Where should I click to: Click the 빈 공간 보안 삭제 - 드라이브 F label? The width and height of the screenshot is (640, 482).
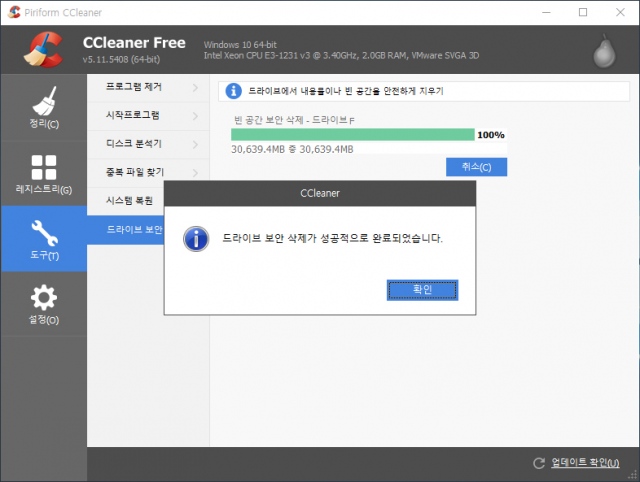click(x=294, y=120)
